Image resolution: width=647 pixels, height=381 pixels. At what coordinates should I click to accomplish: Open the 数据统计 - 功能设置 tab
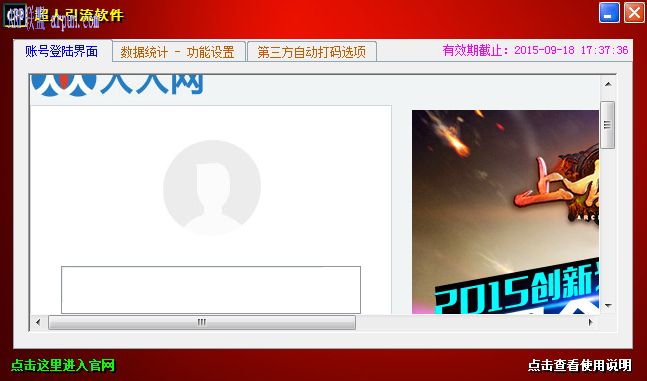[x=178, y=52]
